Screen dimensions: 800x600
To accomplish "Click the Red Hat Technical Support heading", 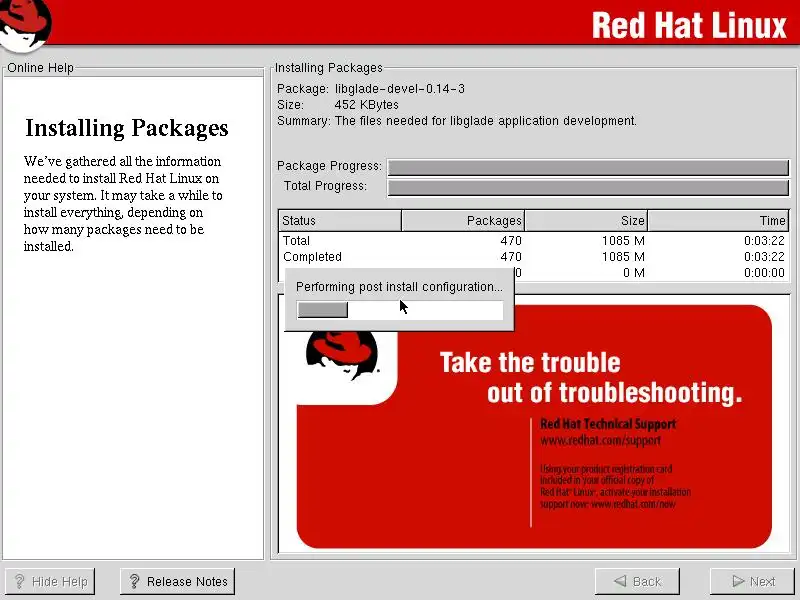I will pyautogui.click(x=608, y=424).
